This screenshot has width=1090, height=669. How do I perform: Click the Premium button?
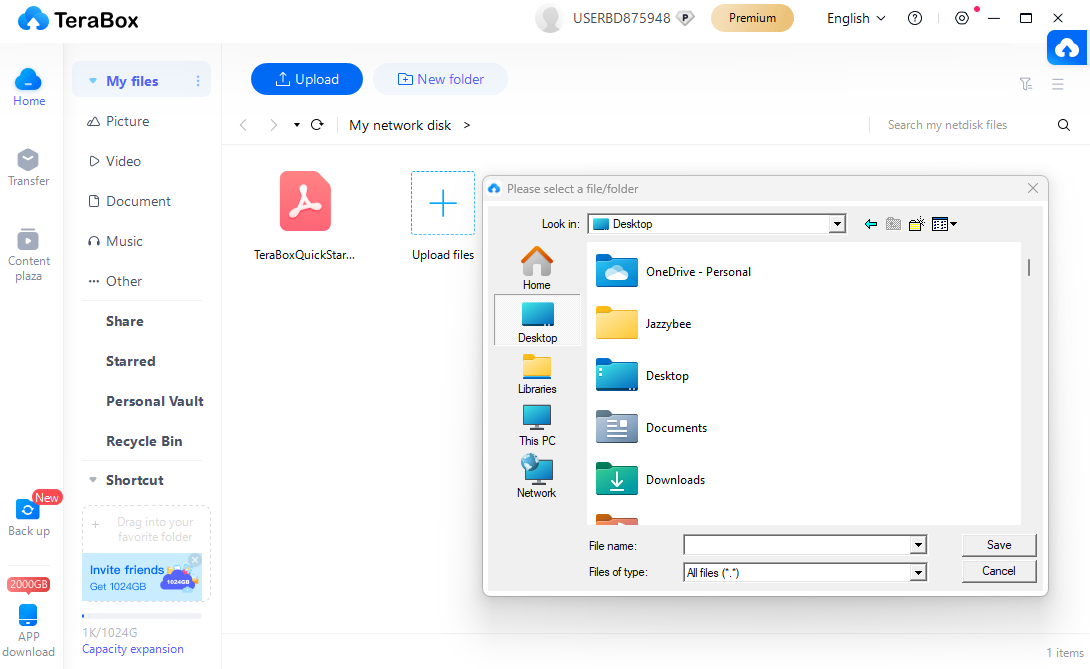(752, 18)
